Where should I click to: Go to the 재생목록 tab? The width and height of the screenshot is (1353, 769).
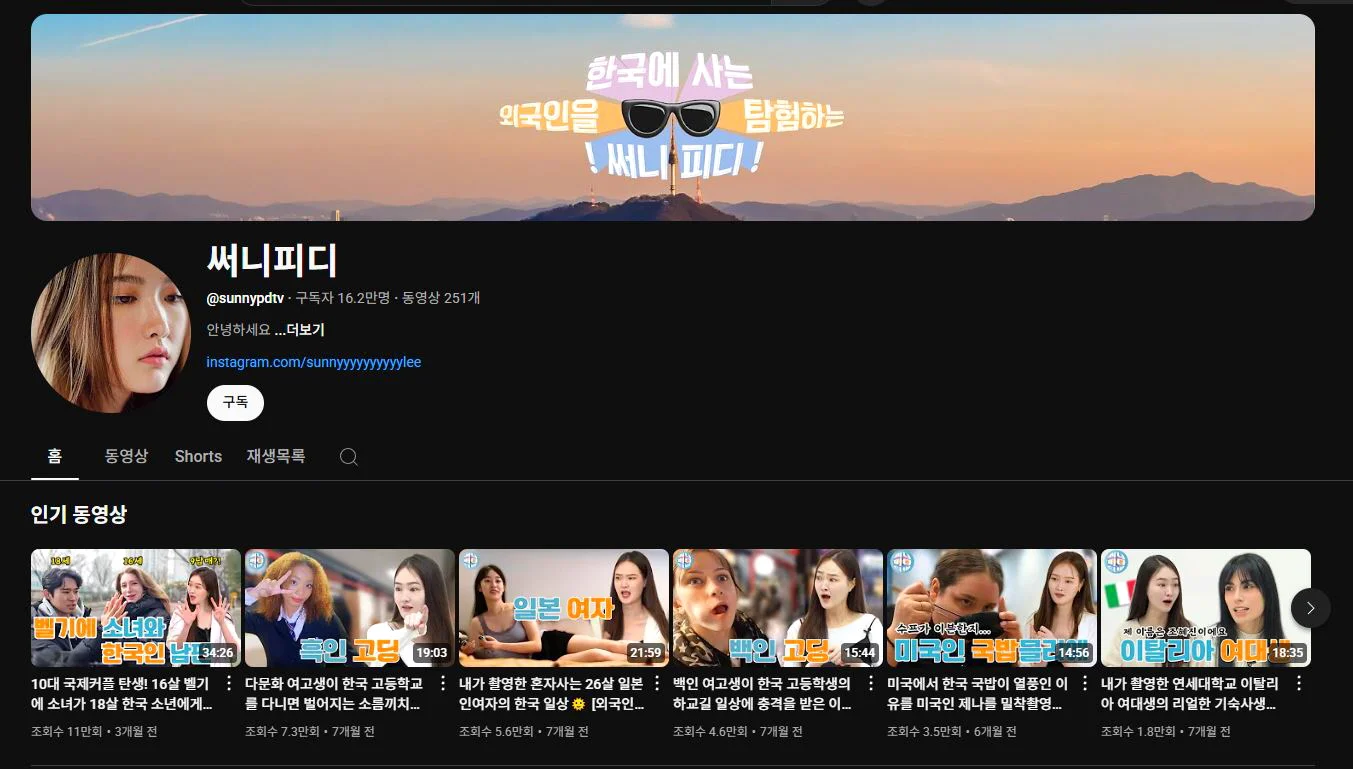tap(275, 456)
